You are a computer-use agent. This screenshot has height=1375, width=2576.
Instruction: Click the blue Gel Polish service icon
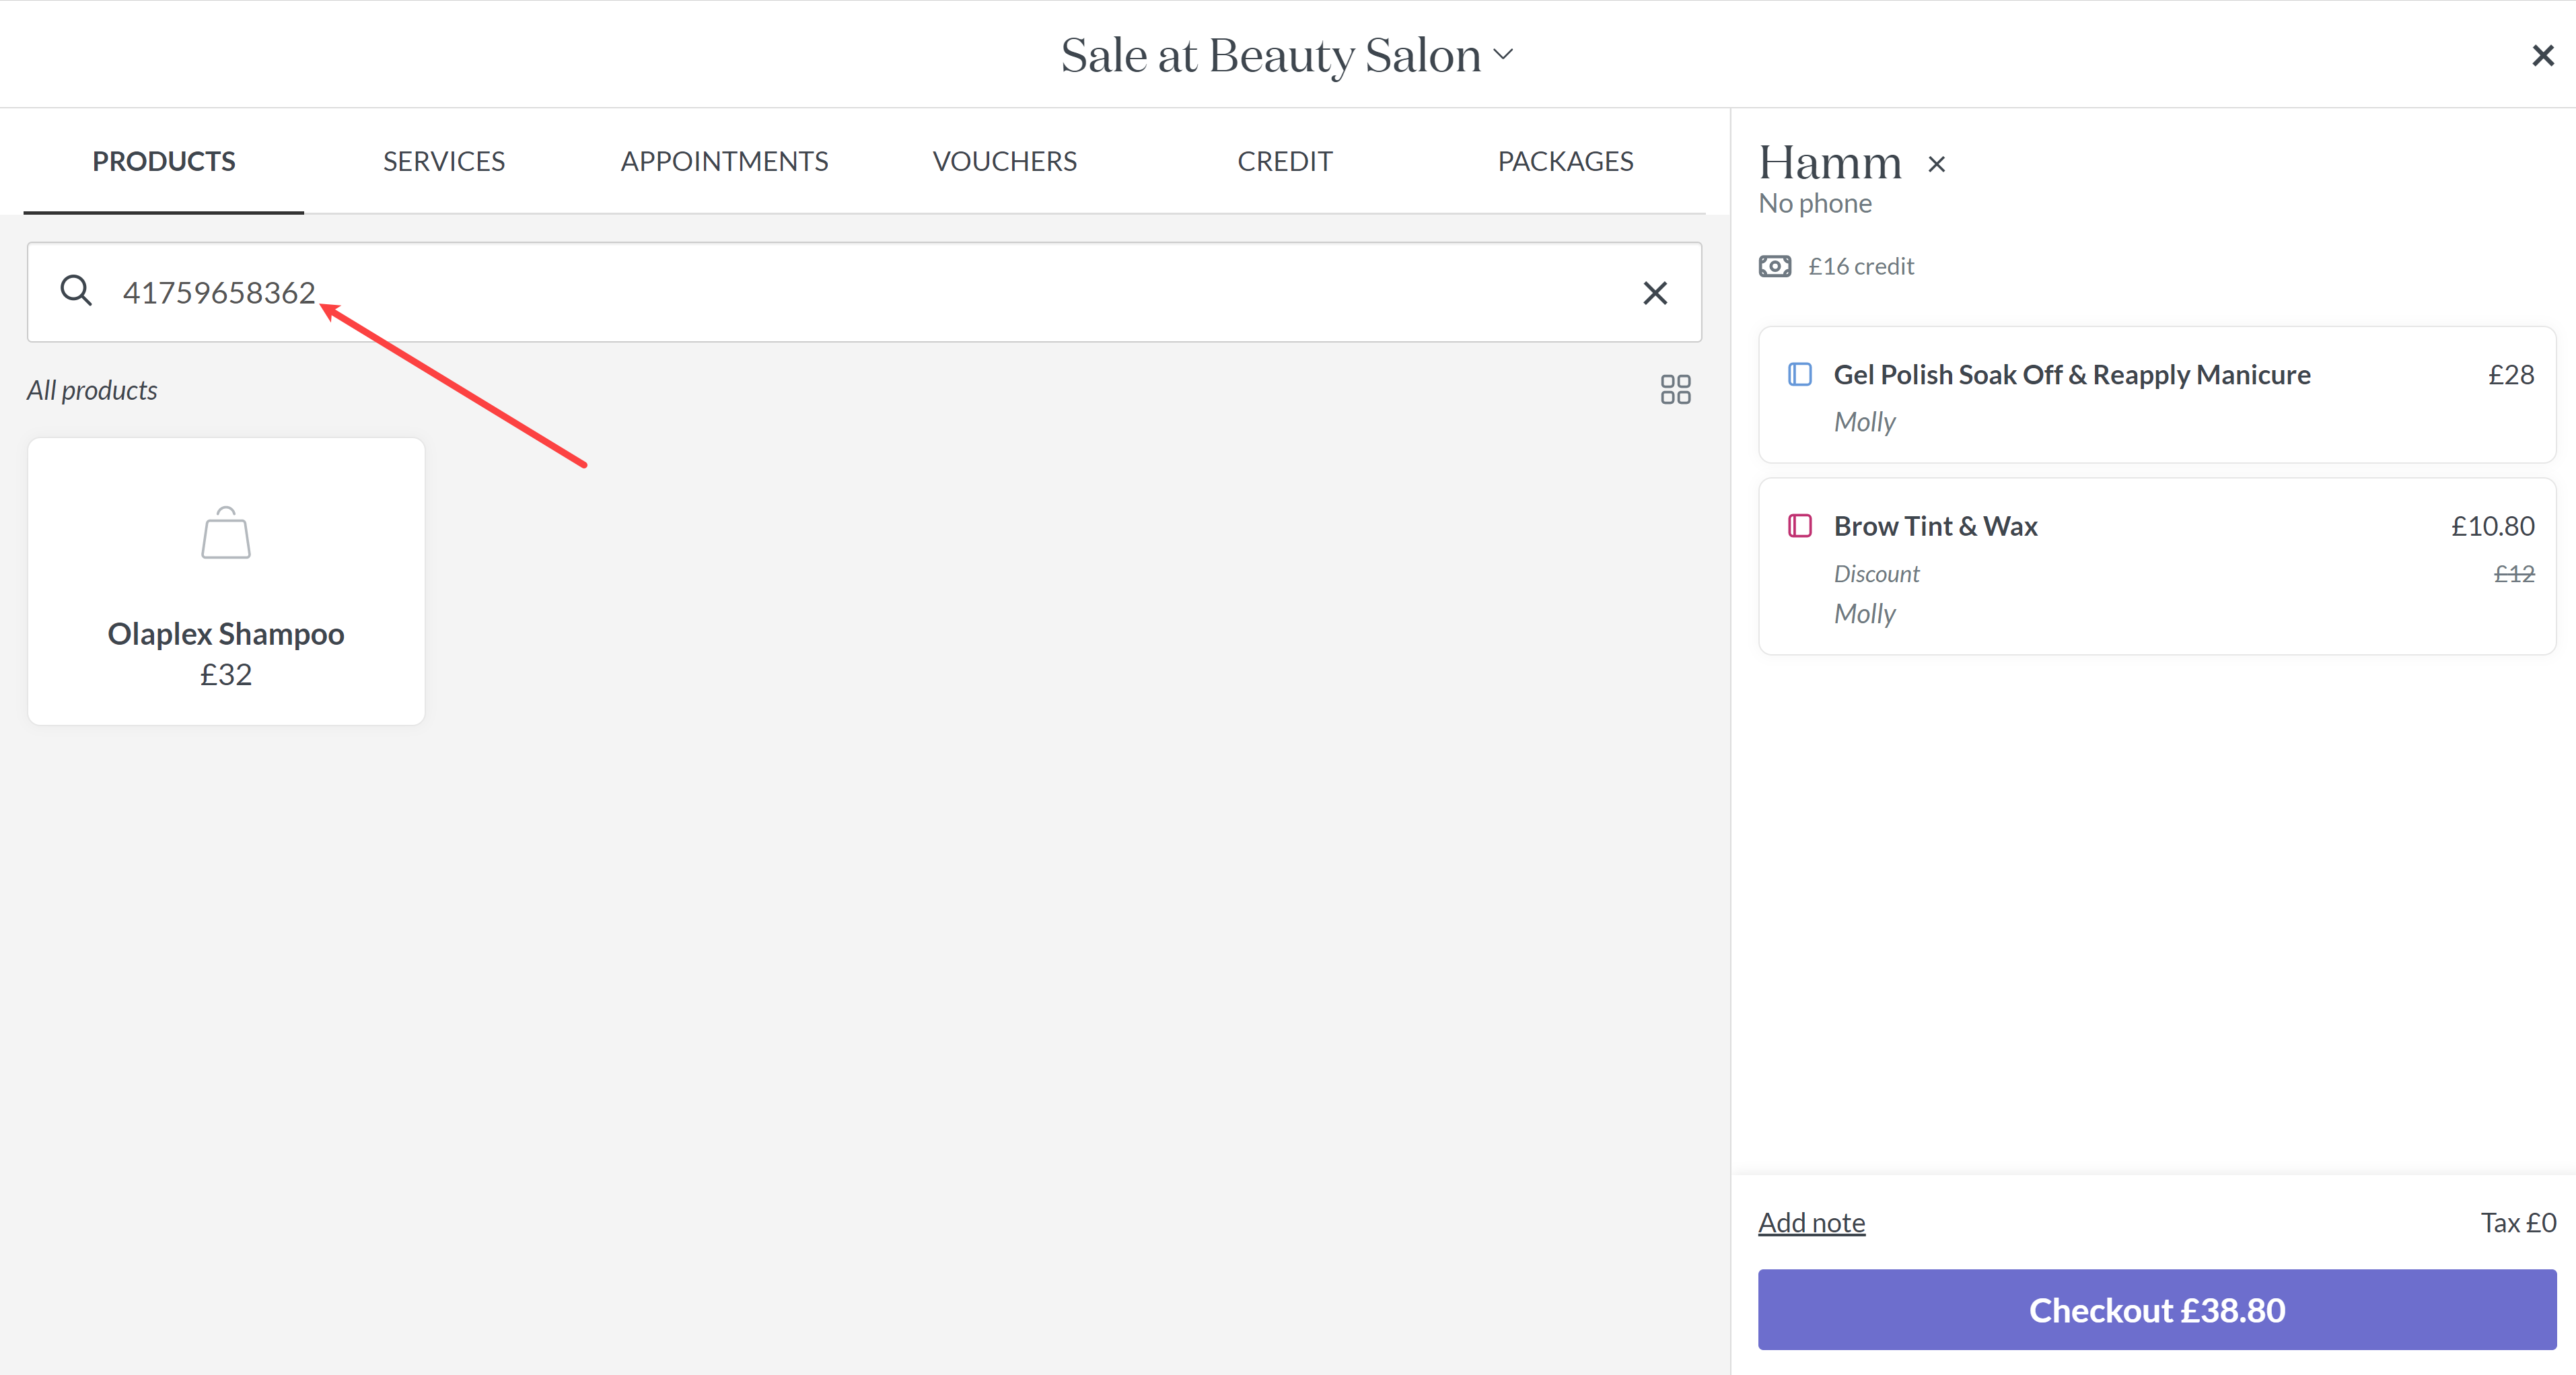tap(1800, 374)
